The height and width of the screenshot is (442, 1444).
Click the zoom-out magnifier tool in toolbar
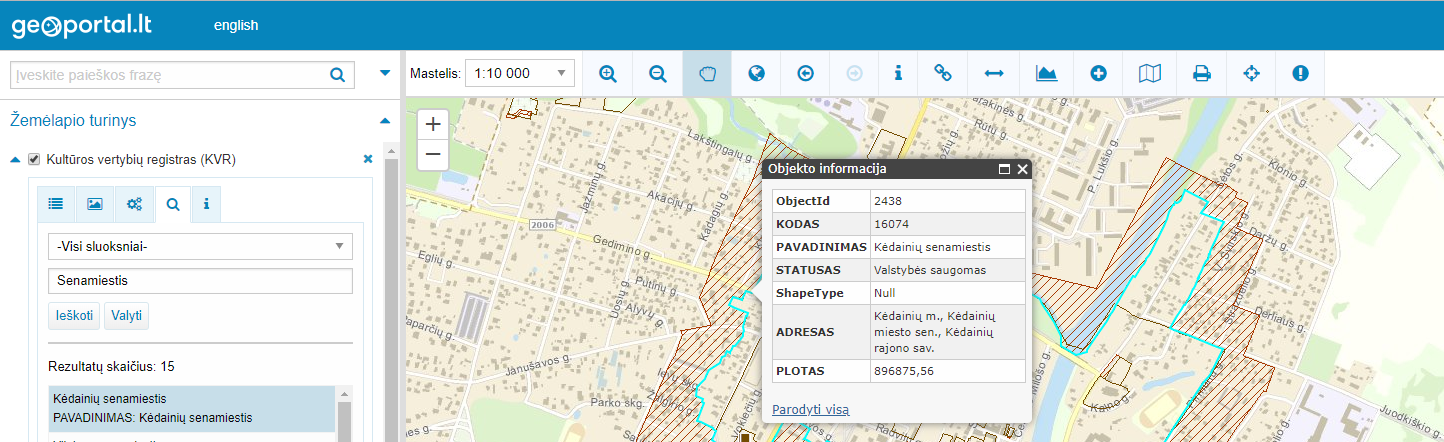(x=658, y=73)
